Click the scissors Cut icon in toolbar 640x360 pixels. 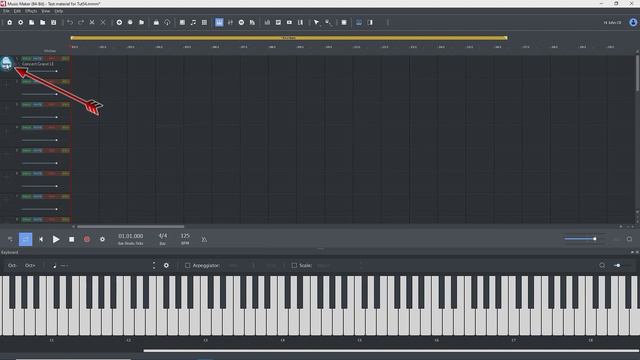tap(92, 22)
